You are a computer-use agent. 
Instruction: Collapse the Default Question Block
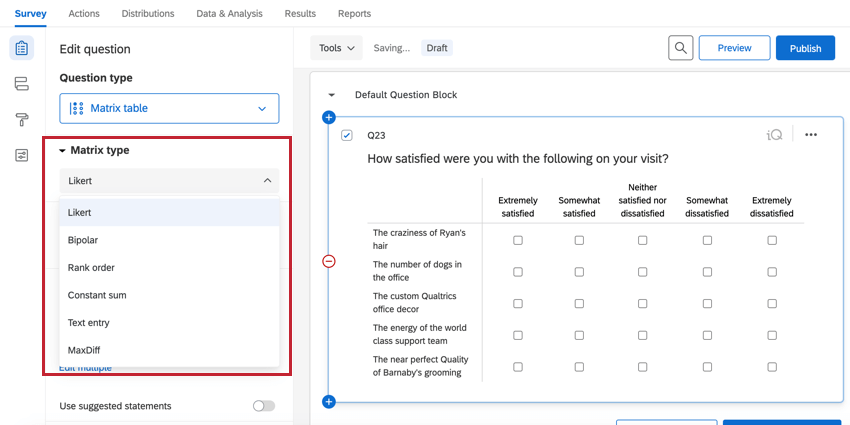[332, 95]
